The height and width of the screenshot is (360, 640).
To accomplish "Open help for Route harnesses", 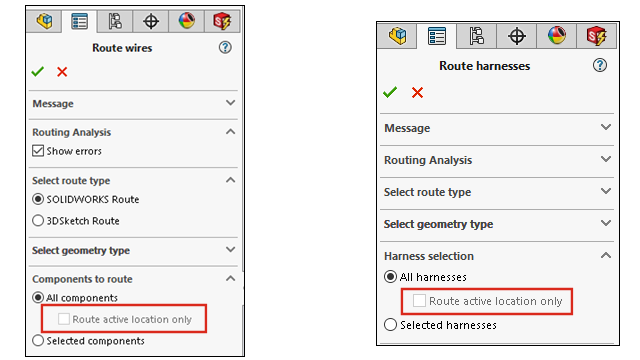I will coord(600,65).
